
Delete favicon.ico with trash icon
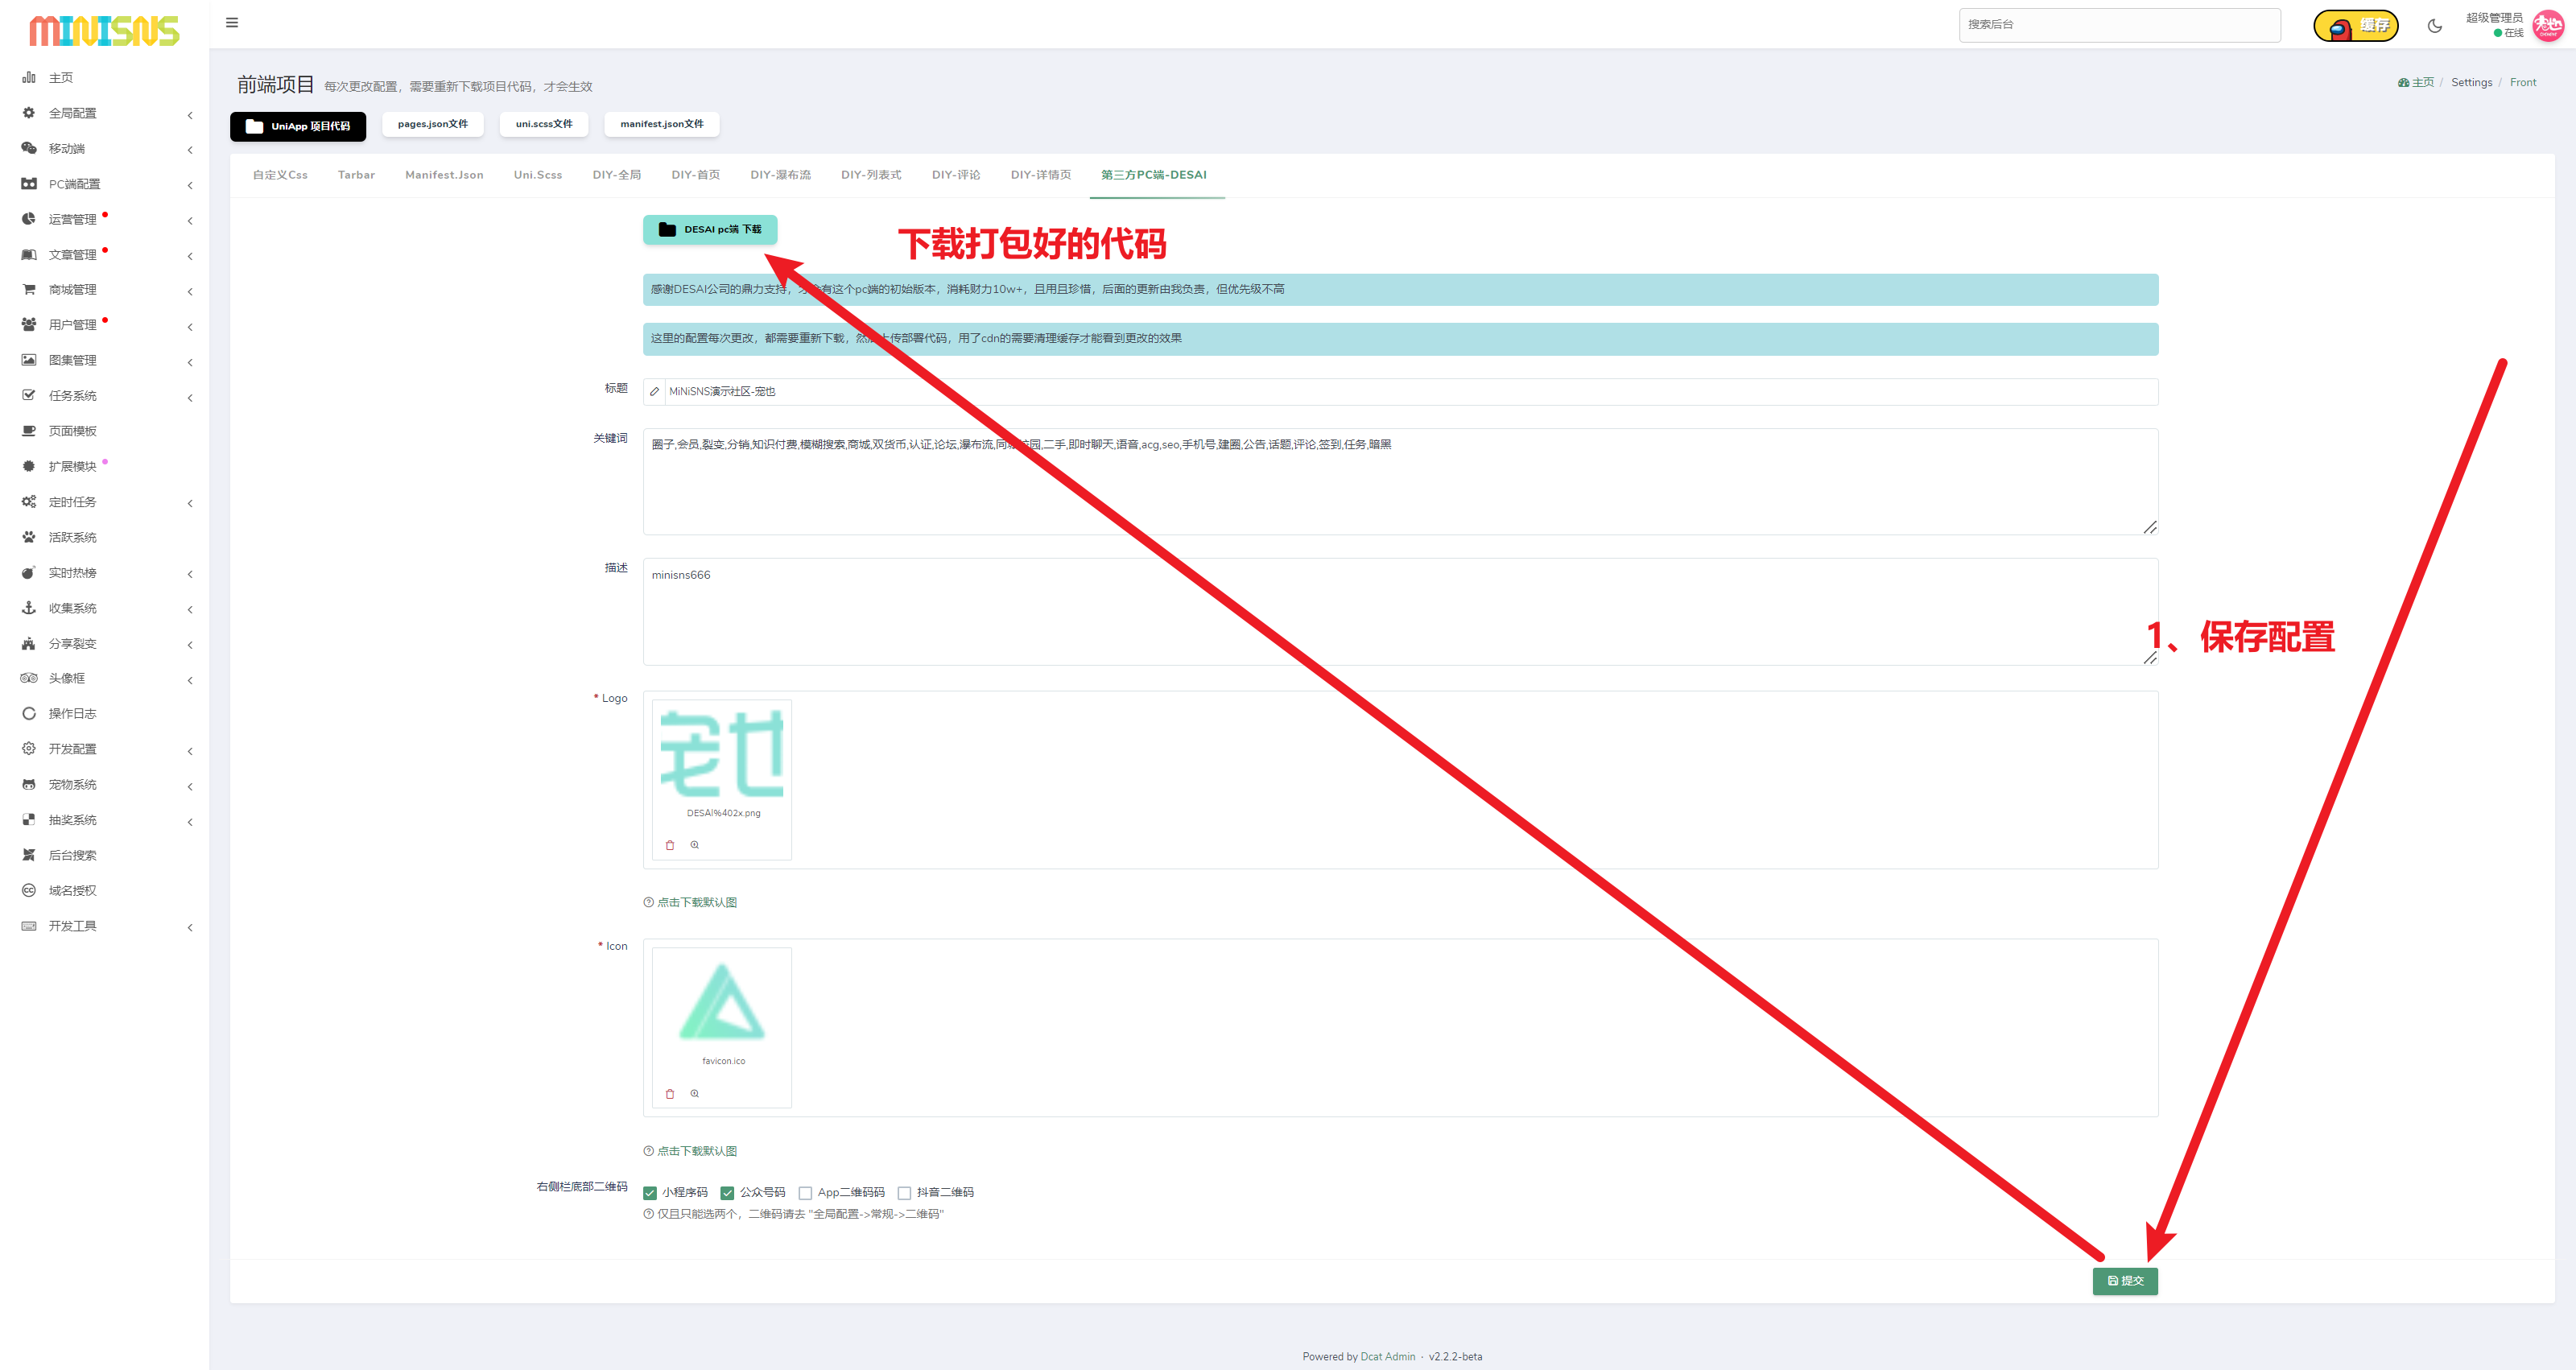670,1094
